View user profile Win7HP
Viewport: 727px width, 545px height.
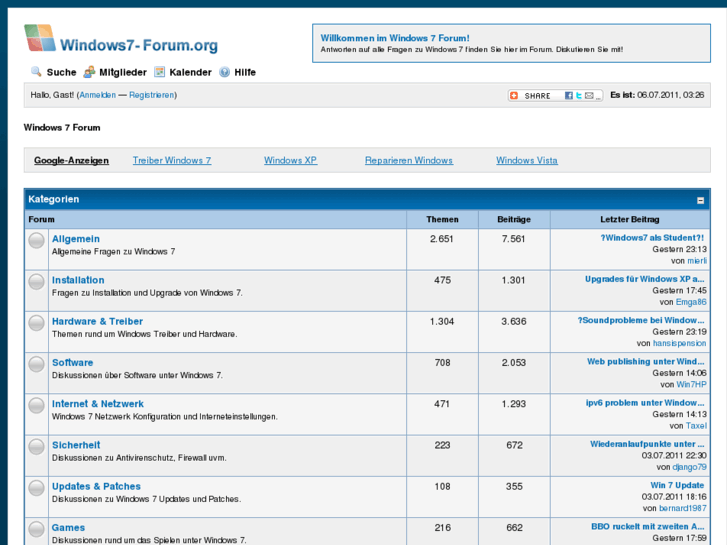coord(691,385)
